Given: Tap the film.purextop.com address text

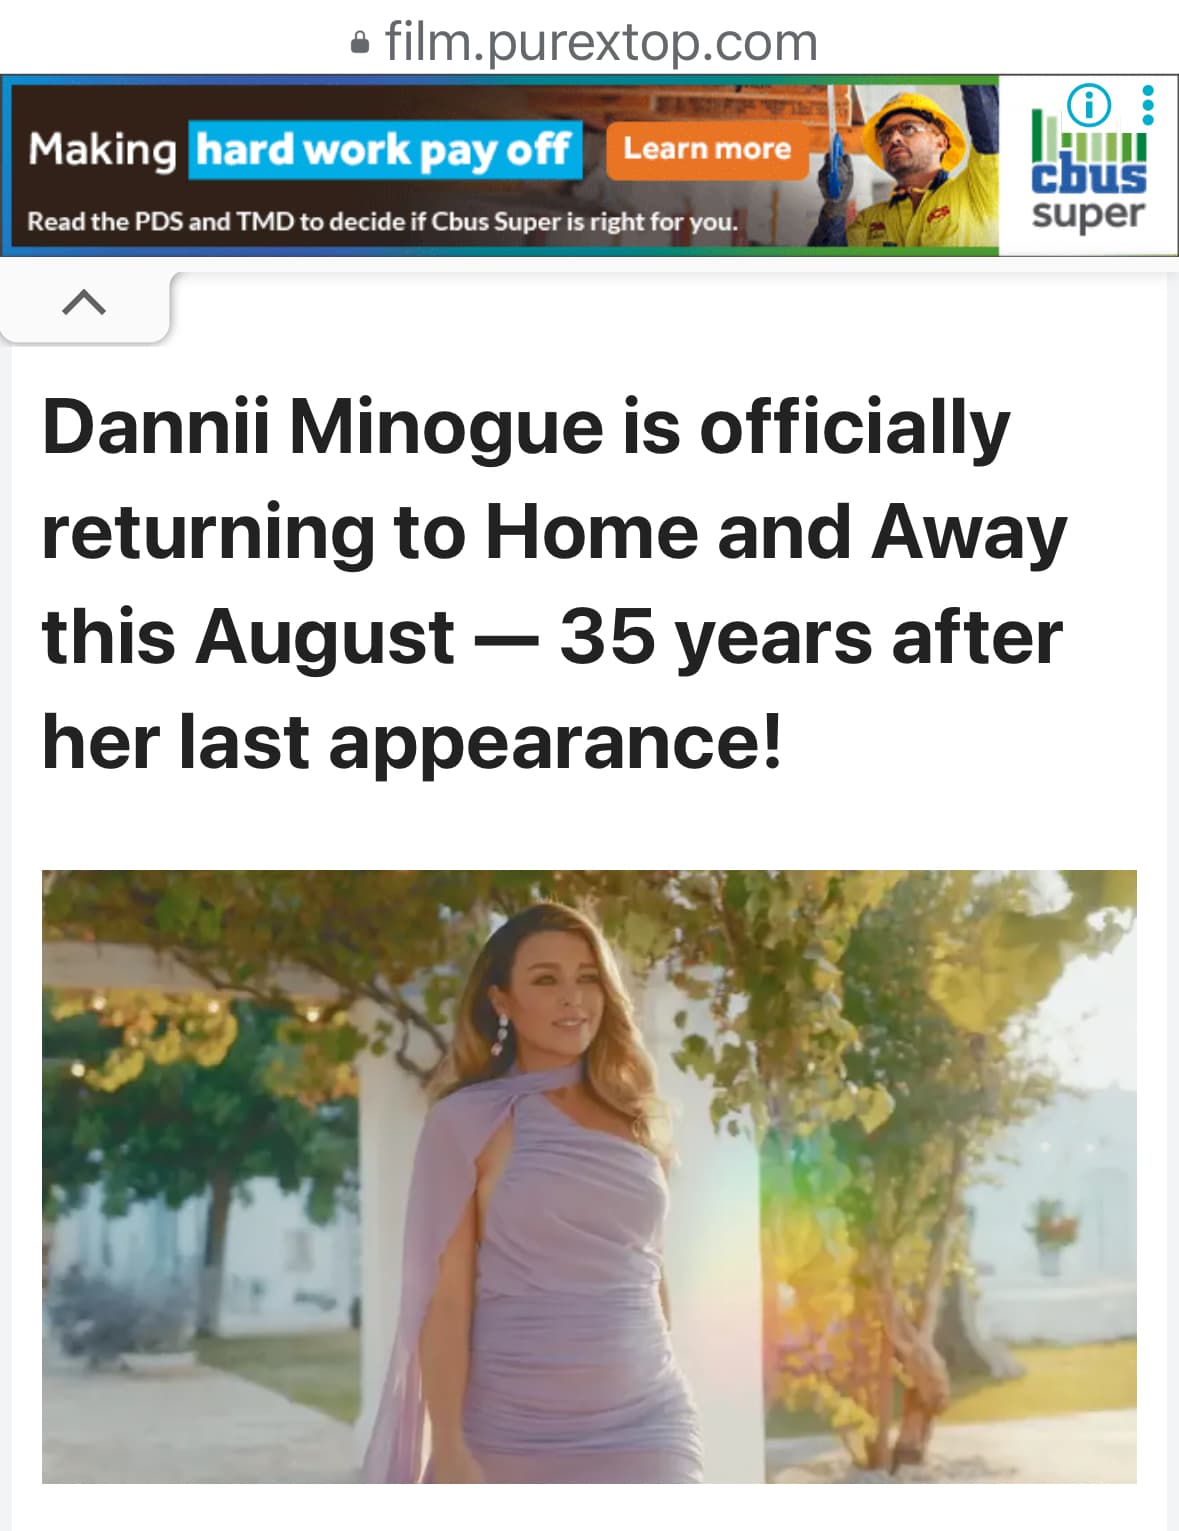Looking at the screenshot, I should [x=601, y=42].
